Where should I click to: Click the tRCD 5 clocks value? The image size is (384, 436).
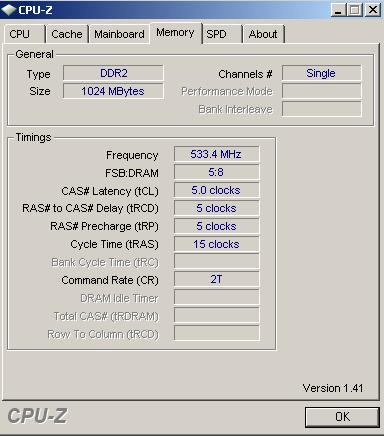(216, 208)
